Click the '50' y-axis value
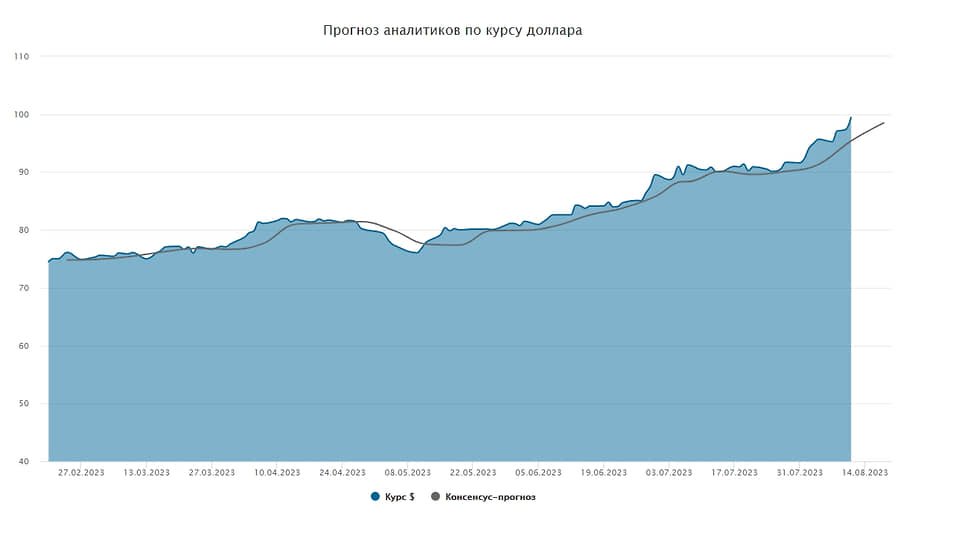This screenshot has width=968, height=544. tap(23, 403)
